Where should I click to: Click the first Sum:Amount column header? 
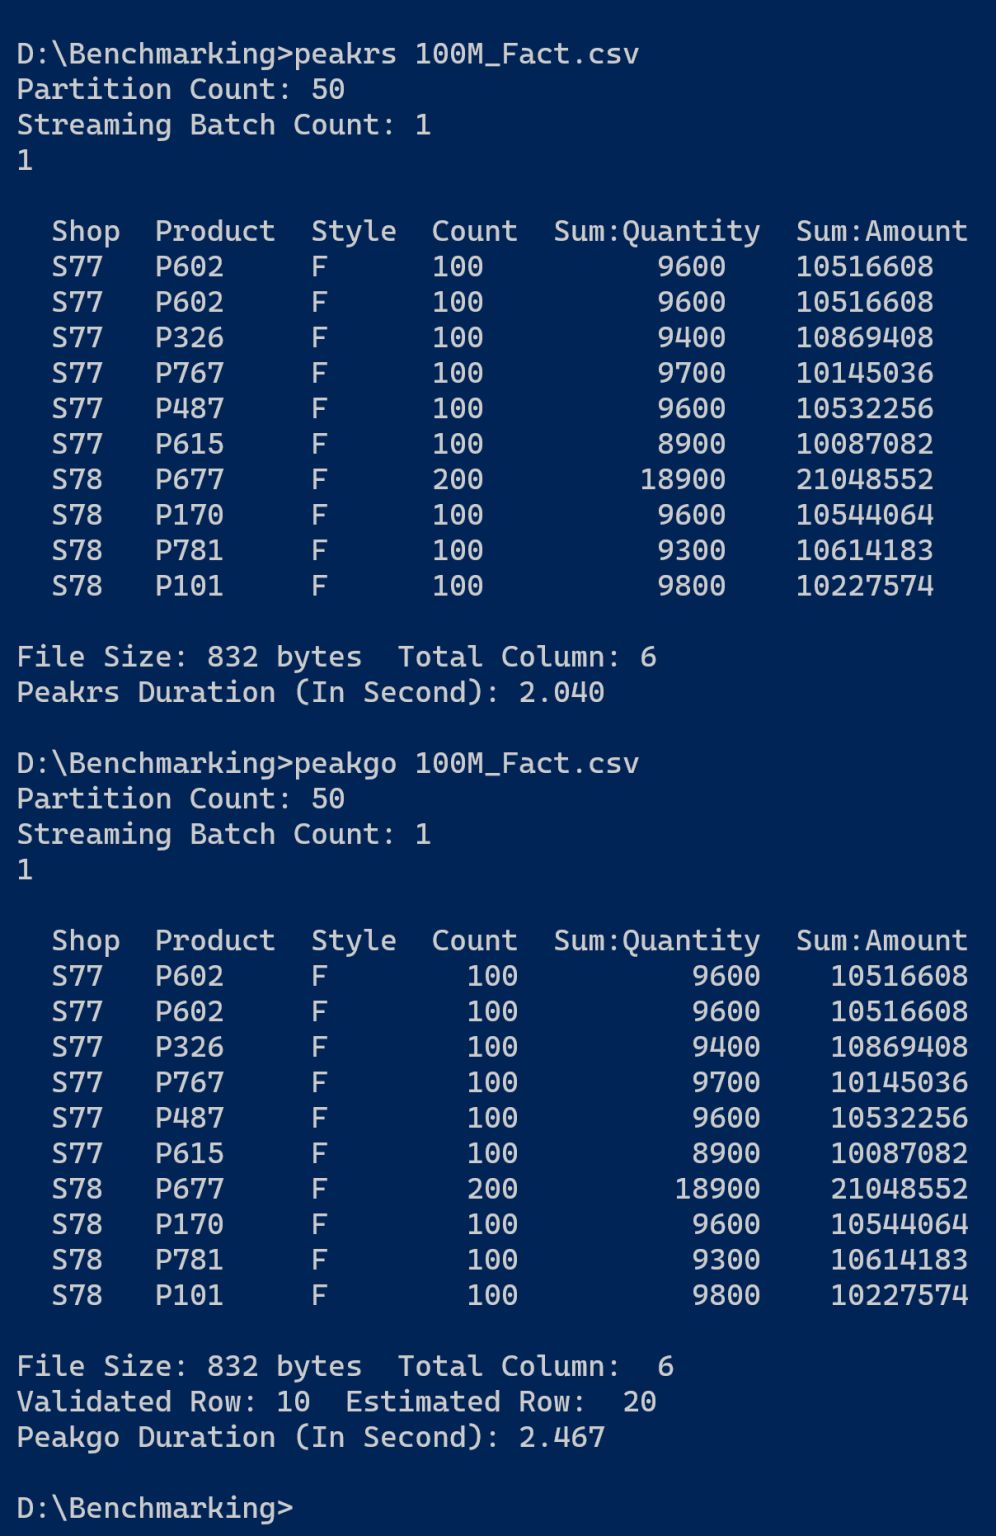click(882, 231)
